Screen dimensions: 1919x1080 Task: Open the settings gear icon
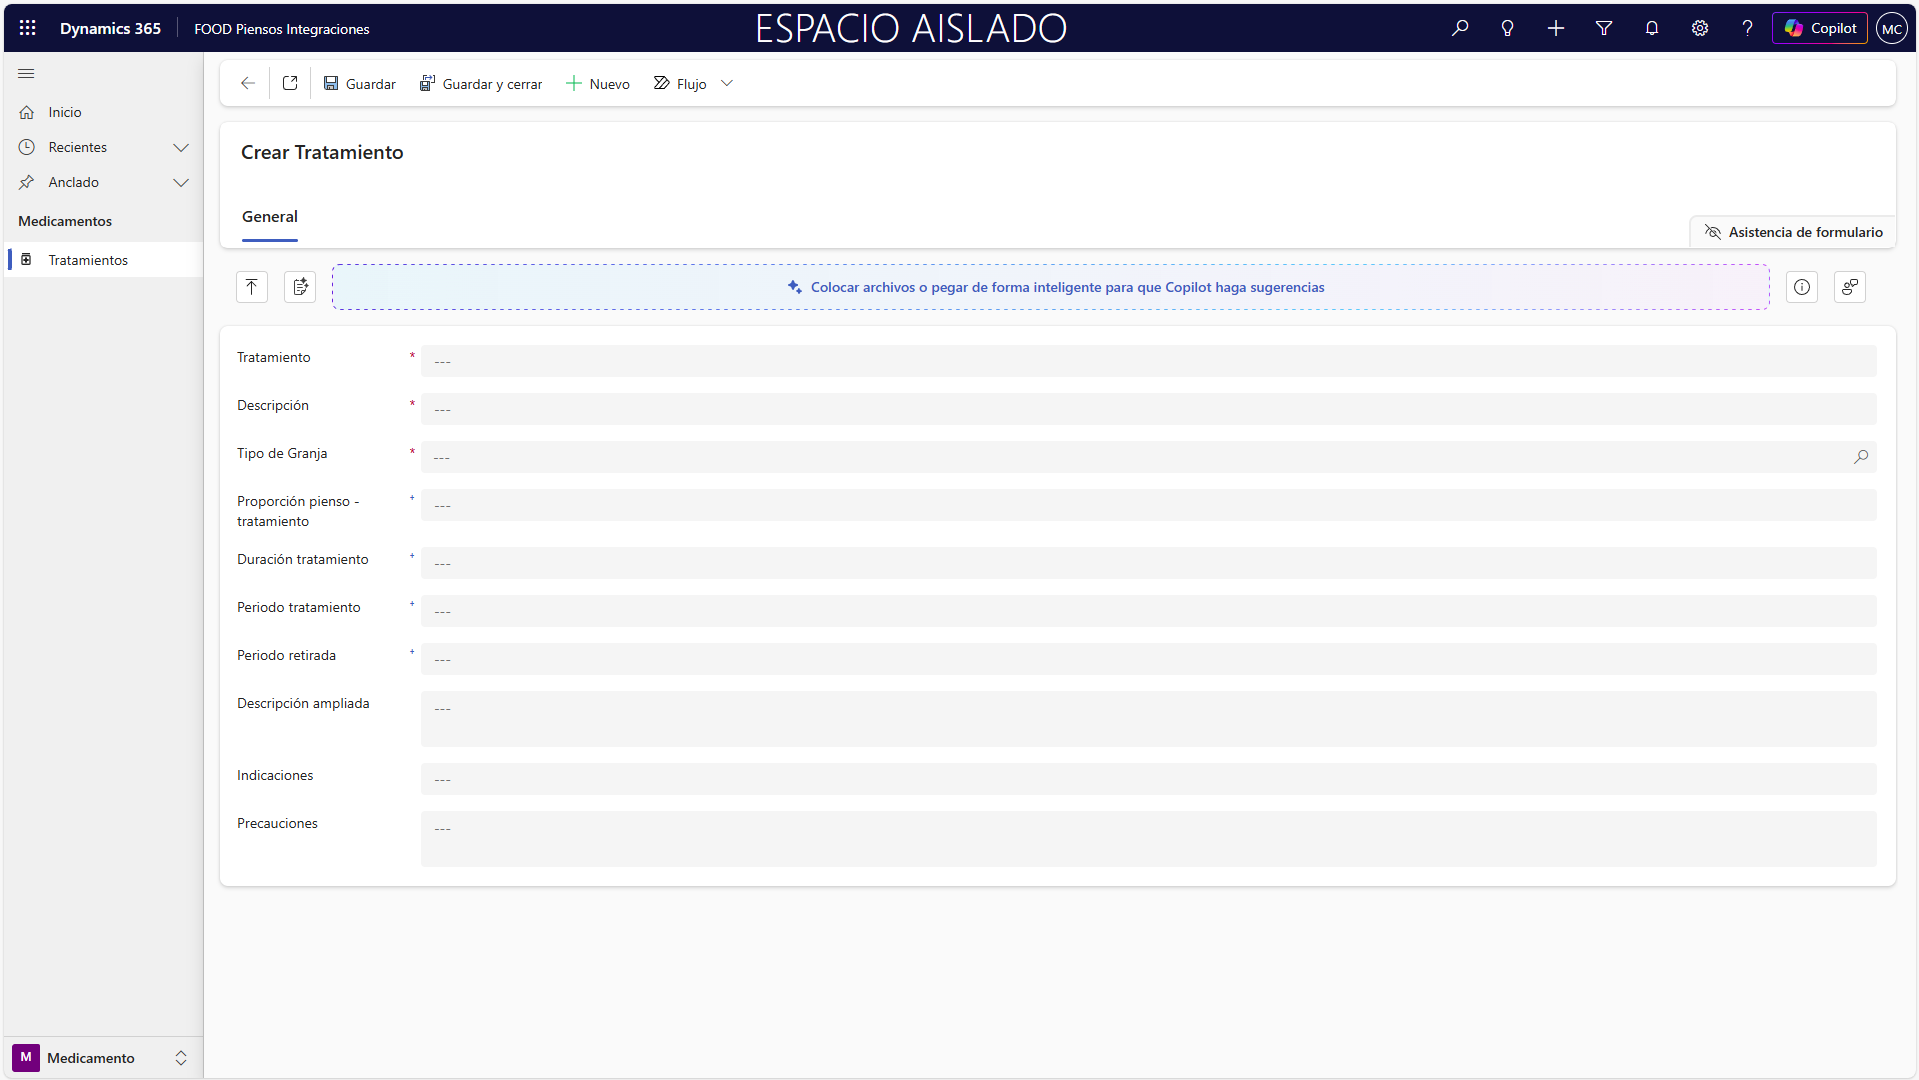[1700, 28]
